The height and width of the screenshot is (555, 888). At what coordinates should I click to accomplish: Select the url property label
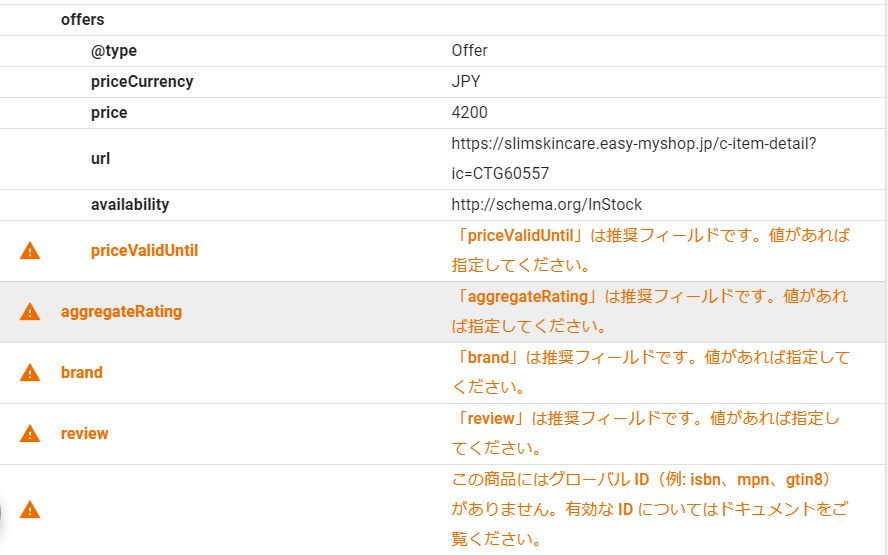[x=100, y=158]
